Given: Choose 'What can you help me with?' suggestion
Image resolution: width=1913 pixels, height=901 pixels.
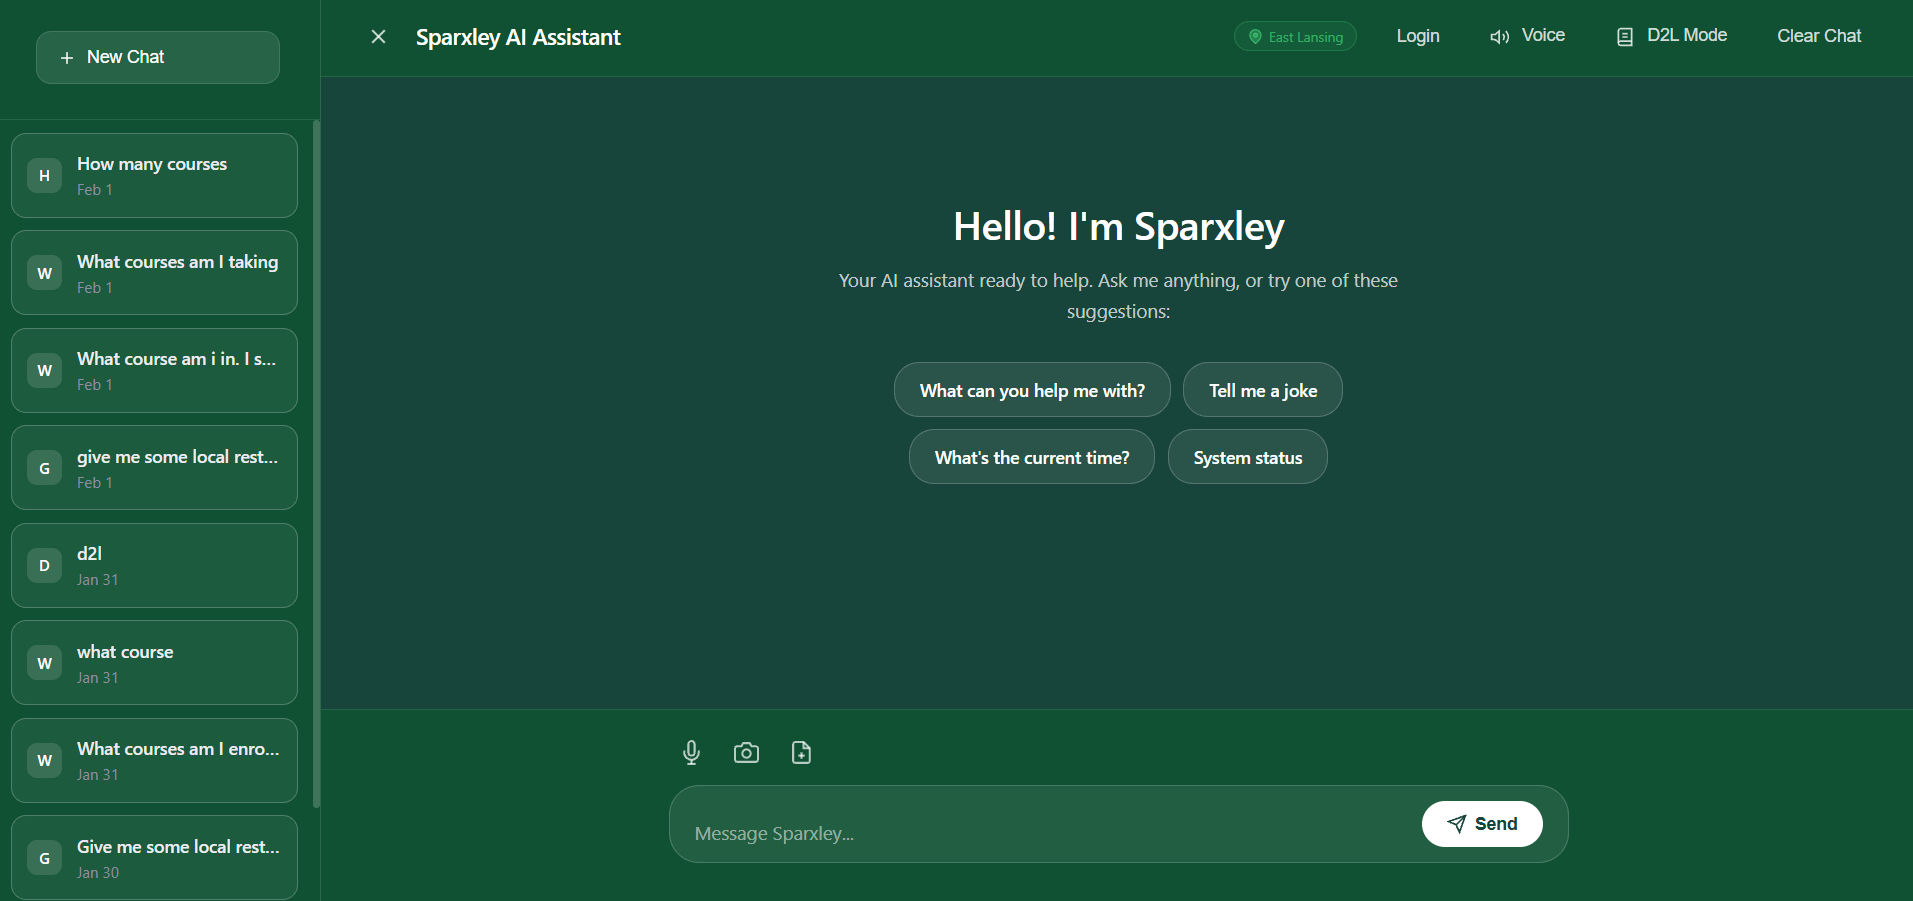Looking at the screenshot, I should coord(1032,390).
